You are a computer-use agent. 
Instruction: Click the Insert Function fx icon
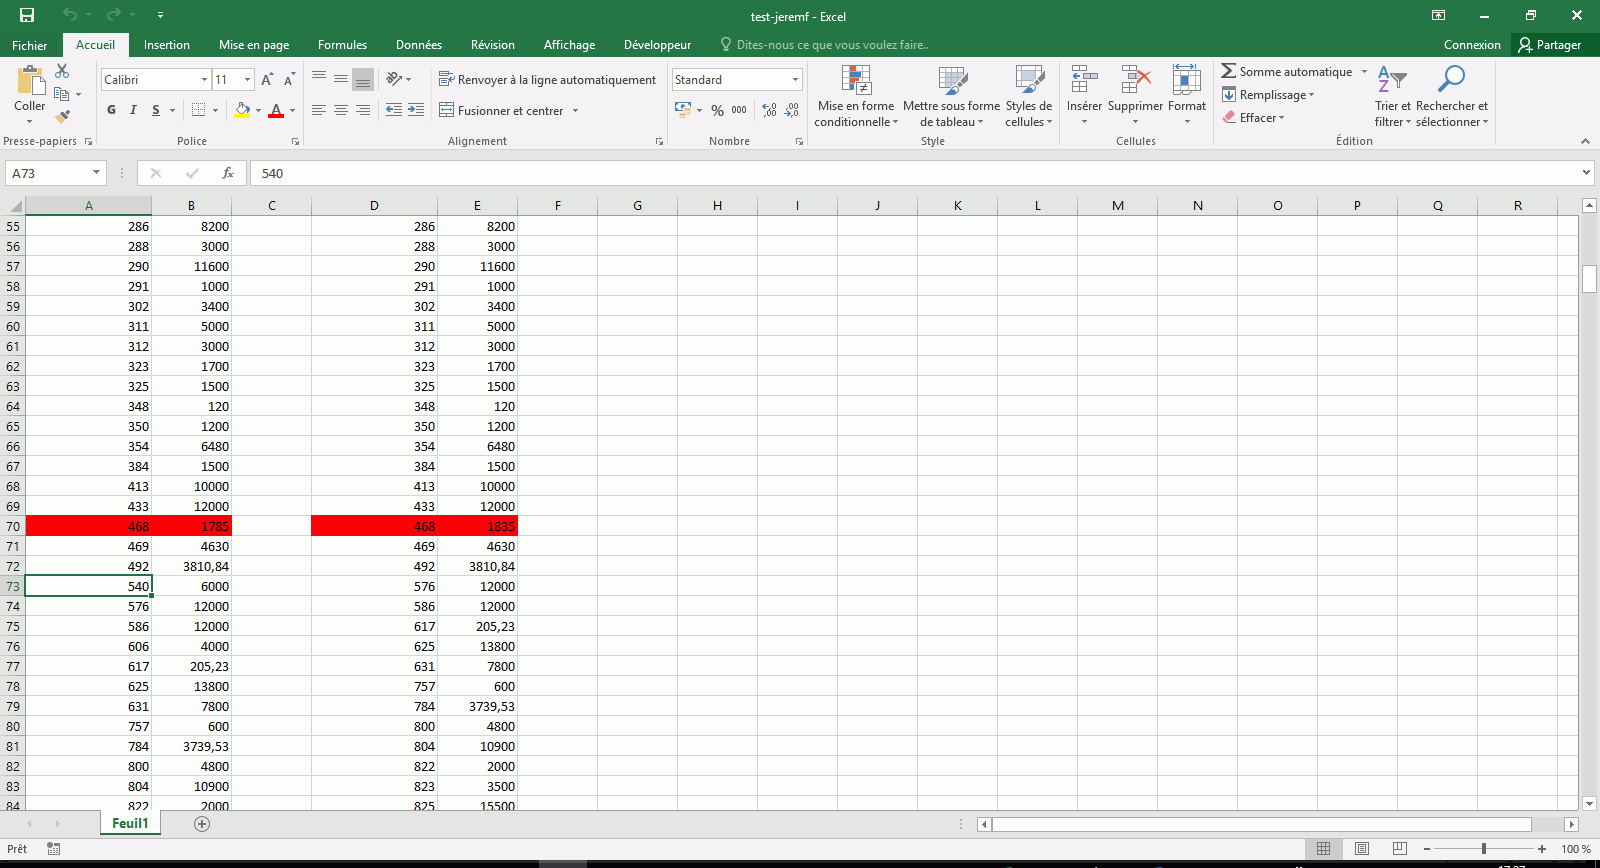pos(228,173)
